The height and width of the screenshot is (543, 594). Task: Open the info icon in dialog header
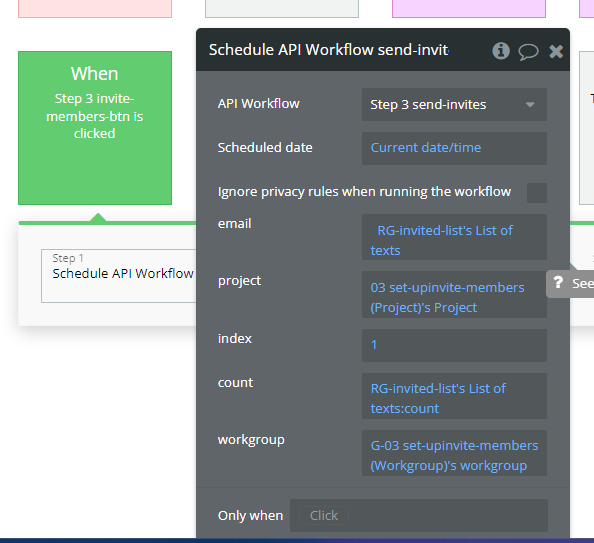(x=500, y=51)
